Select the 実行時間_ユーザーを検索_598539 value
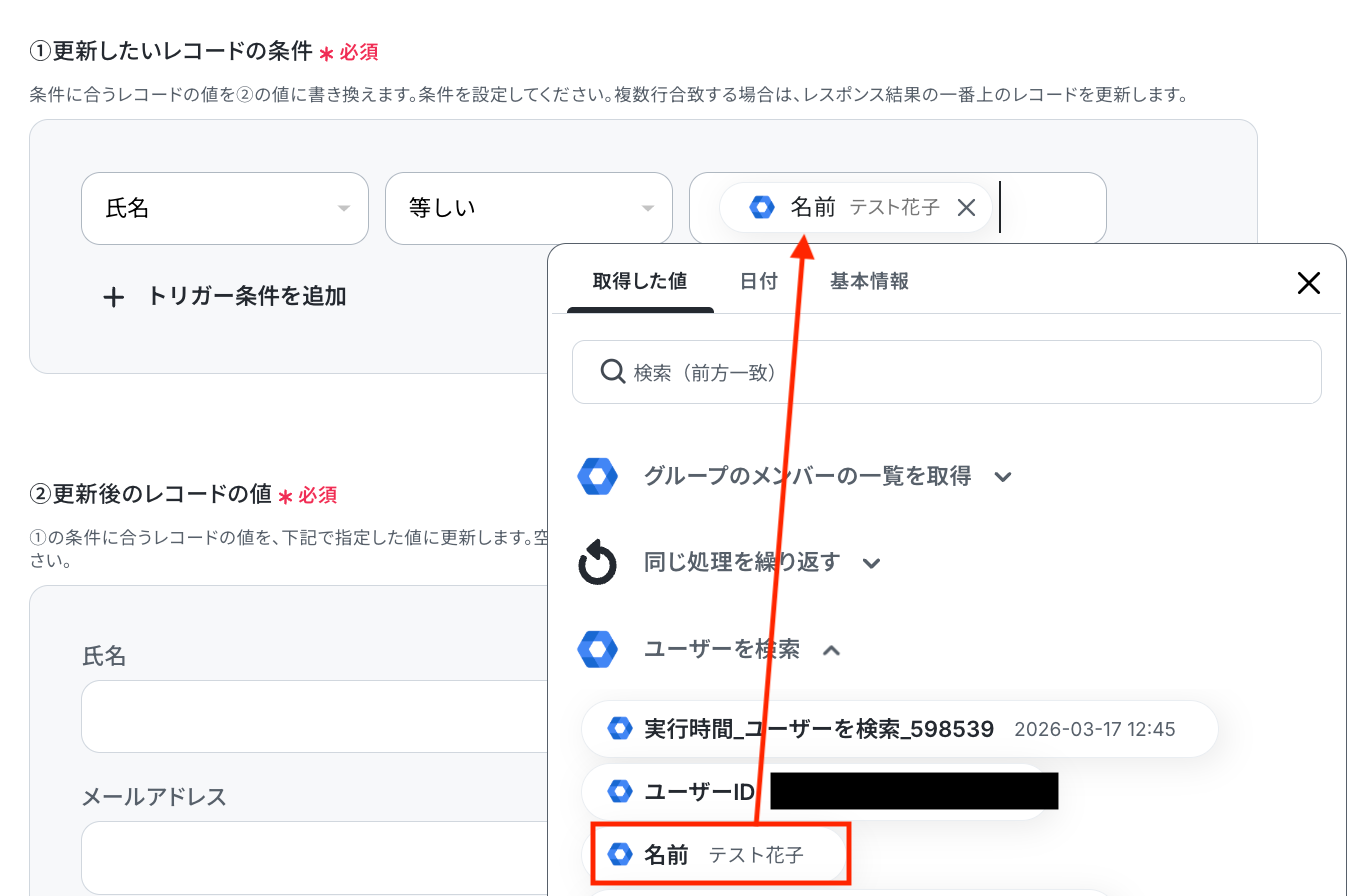Image resolution: width=1372 pixels, height=896 pixels. pos(900,729)
